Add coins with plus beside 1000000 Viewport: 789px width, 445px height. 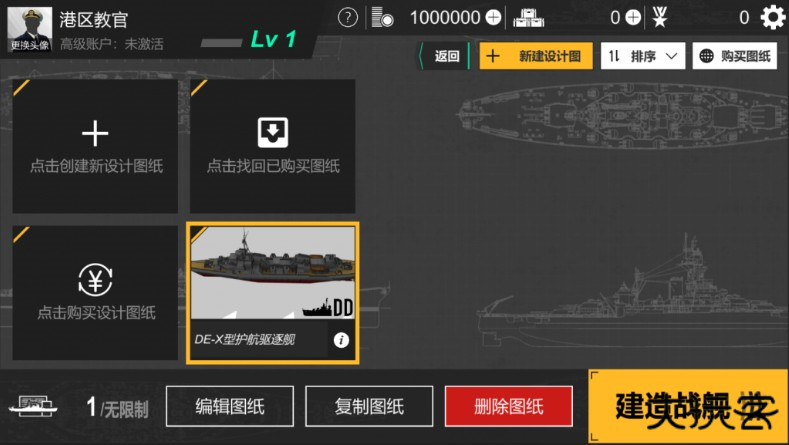point(493,18)
